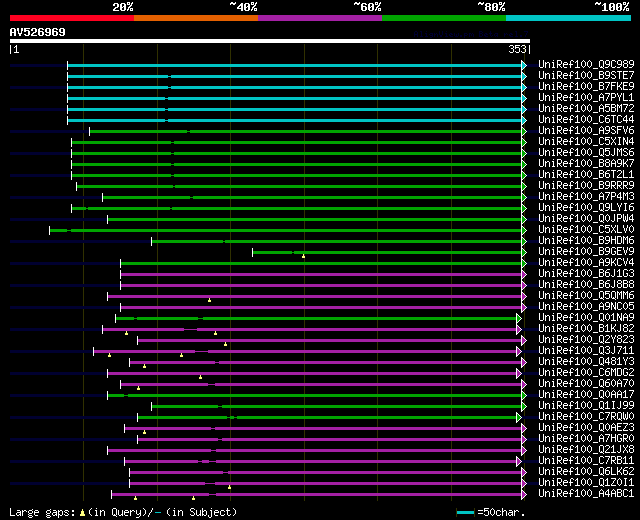The image size is (640, 520).
Task: Click the purple alignment bar for UniRef100_Q2Y823
Action: (330, 341)
